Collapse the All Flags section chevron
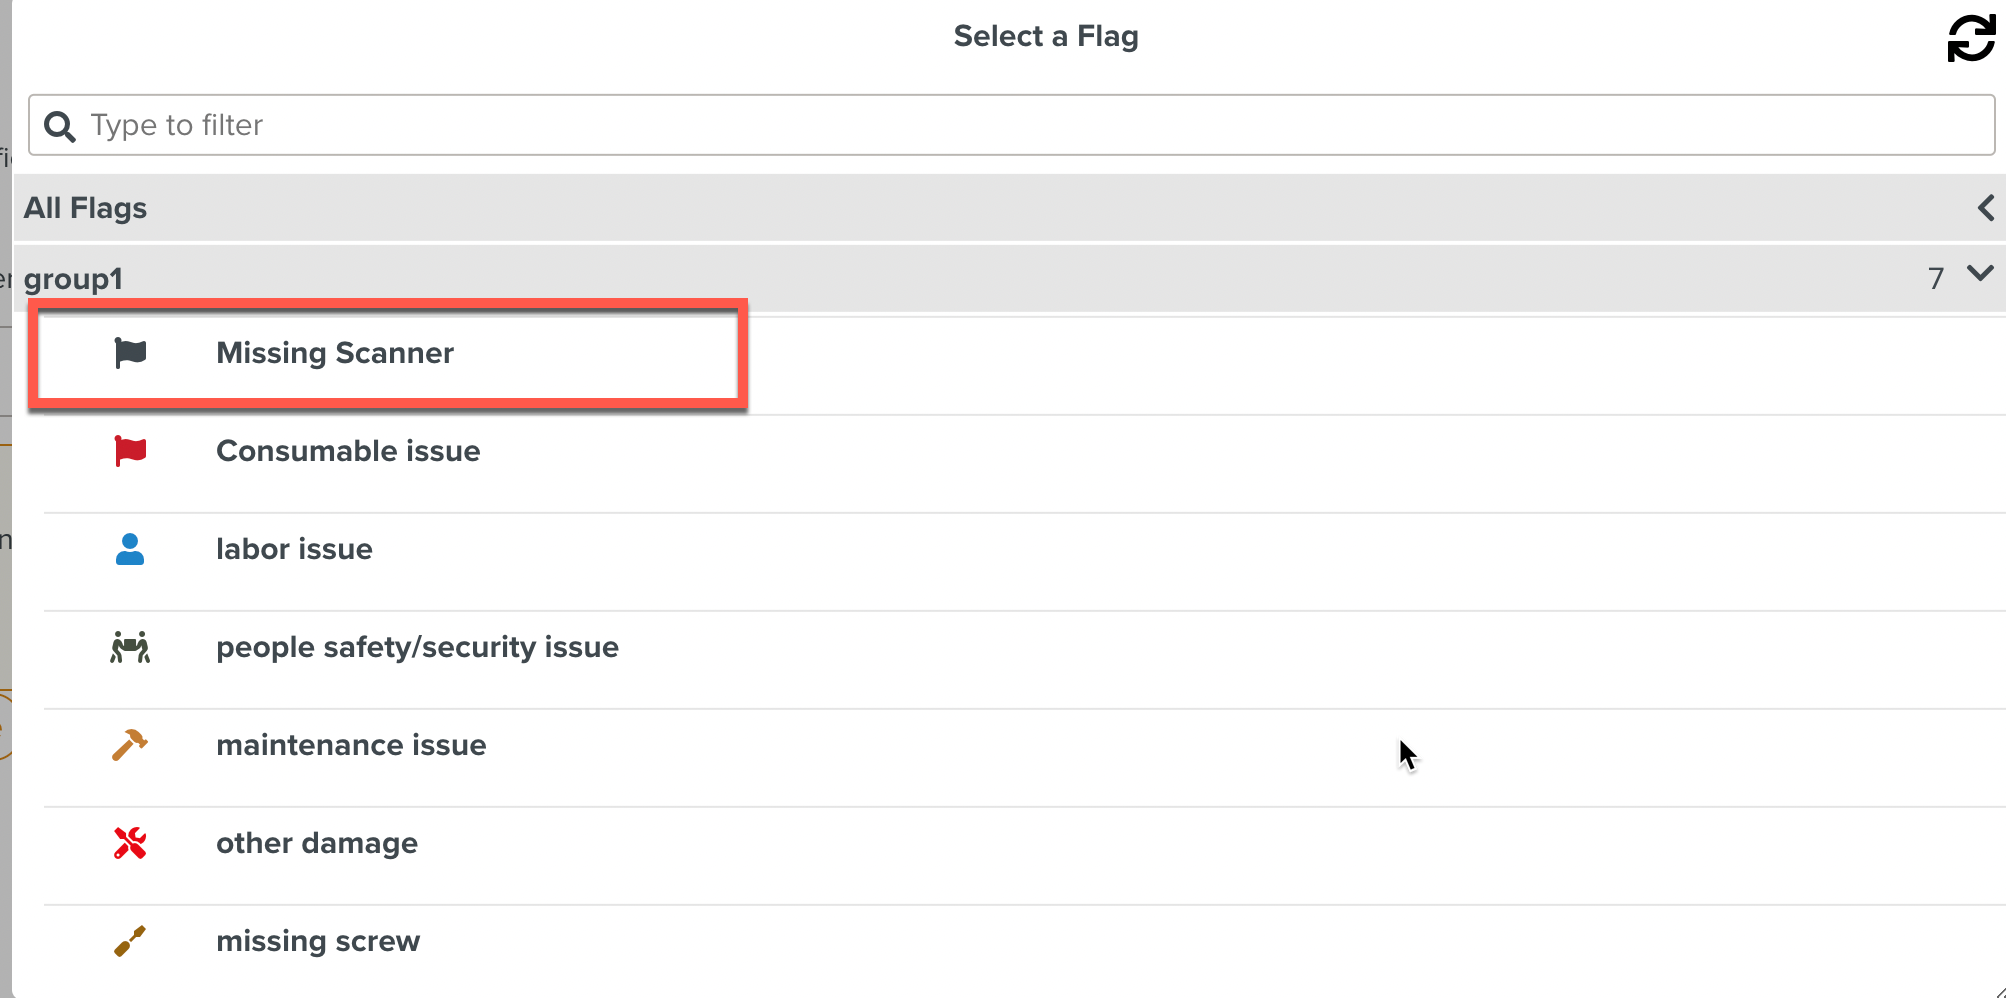 pyautogui.click(x=1986, y=208)
